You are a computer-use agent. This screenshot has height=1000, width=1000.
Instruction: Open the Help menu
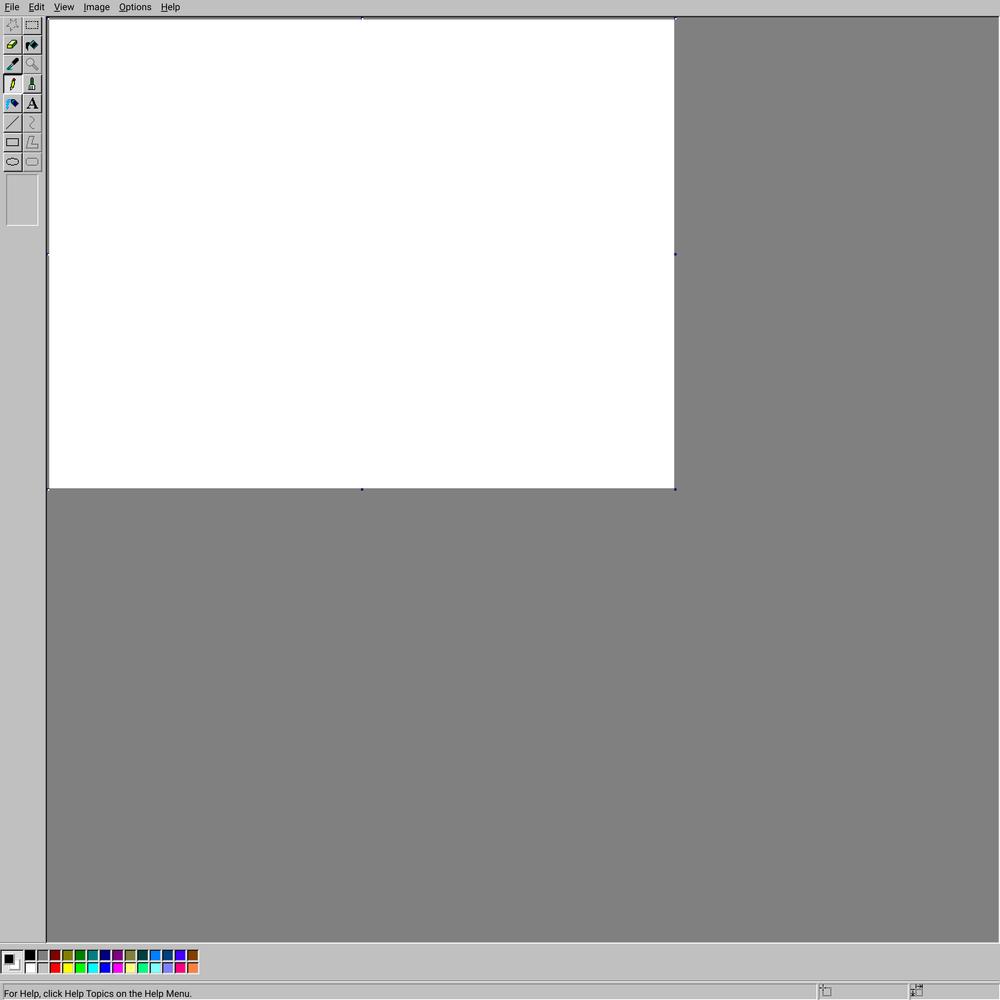point(170,7)
